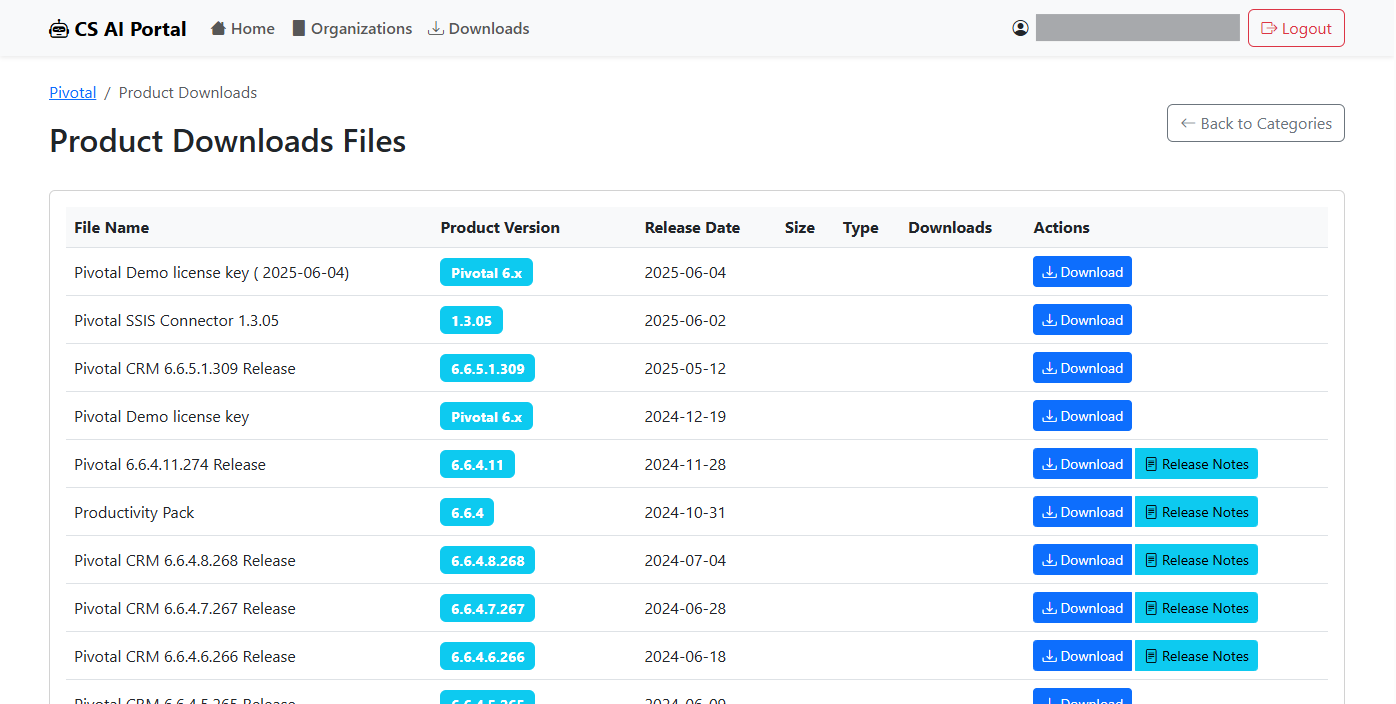The width and height of the screenshot is (1396, 704).
Task: Click the release date 2024-11-28
Action: point(685,465)
